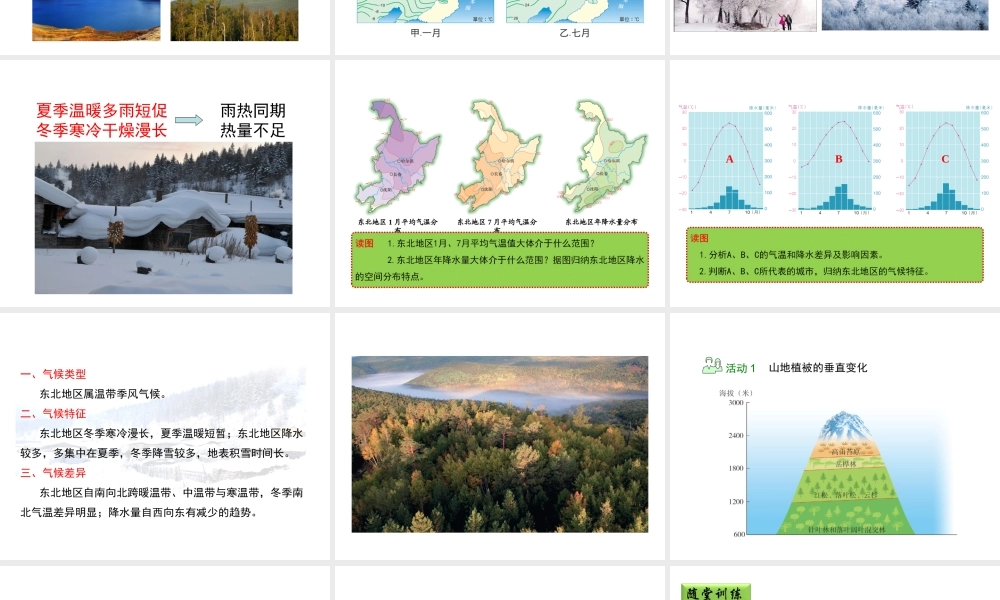
Task: Click caption 东北地区1月平均气温分布
Action: [x=398, y=224]
